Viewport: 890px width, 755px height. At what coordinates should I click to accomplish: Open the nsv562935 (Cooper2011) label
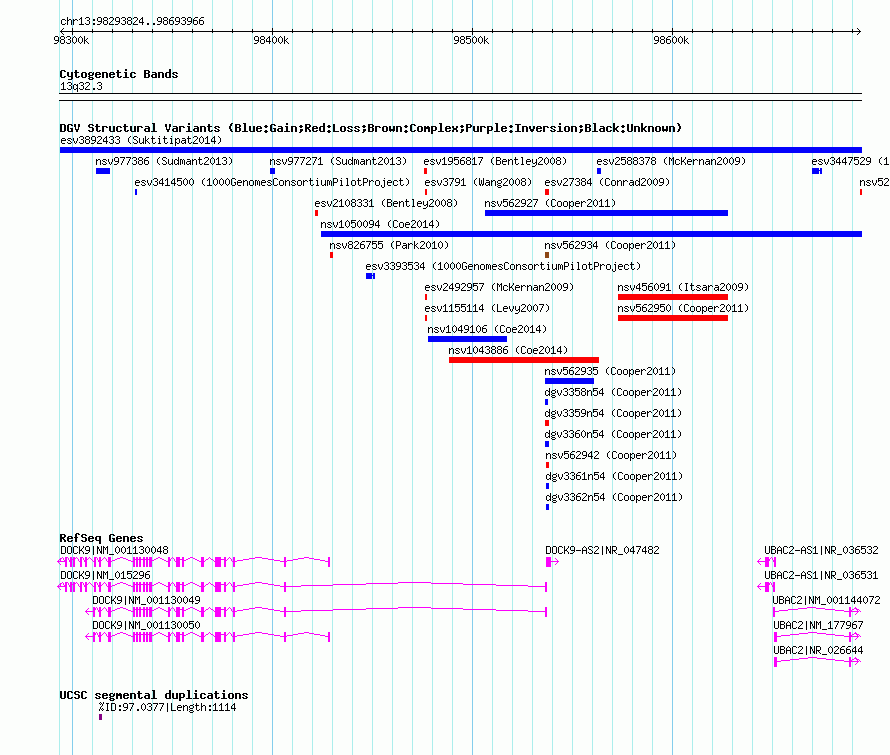pyautogui.click(x=610, y=371)
